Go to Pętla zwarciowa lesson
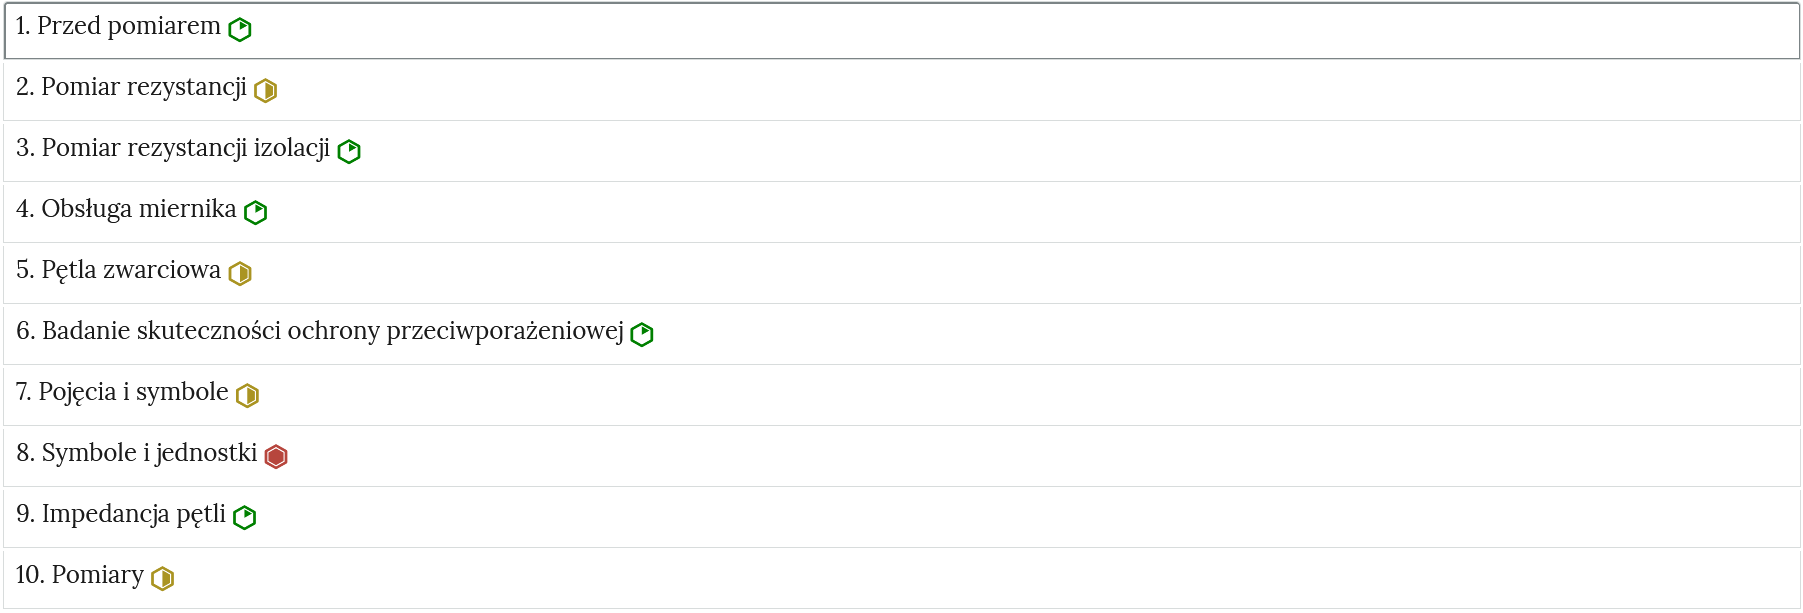This screenshot has height=613, width=1803. tap(118, 271)
